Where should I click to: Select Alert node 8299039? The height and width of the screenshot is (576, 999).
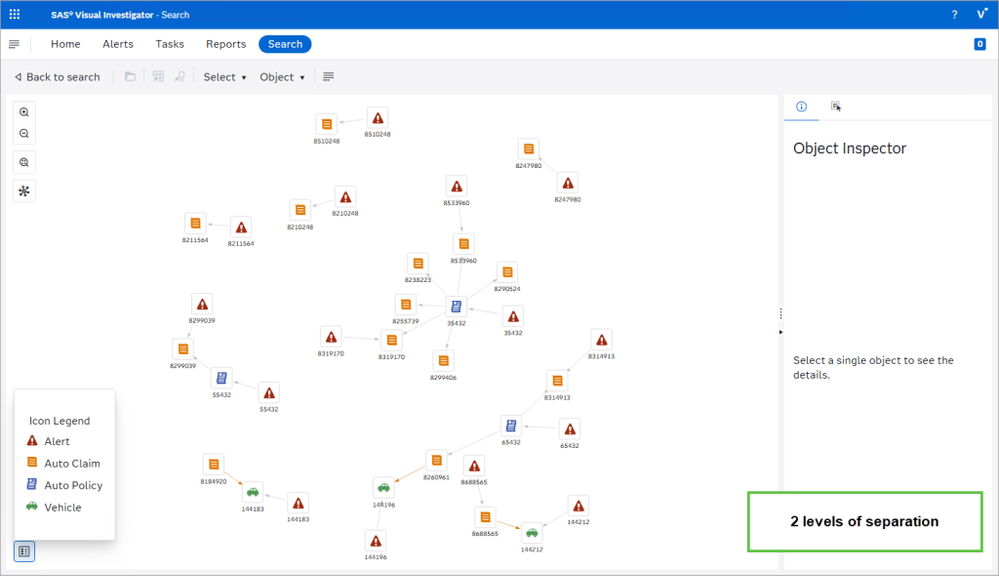pos(202,305)
